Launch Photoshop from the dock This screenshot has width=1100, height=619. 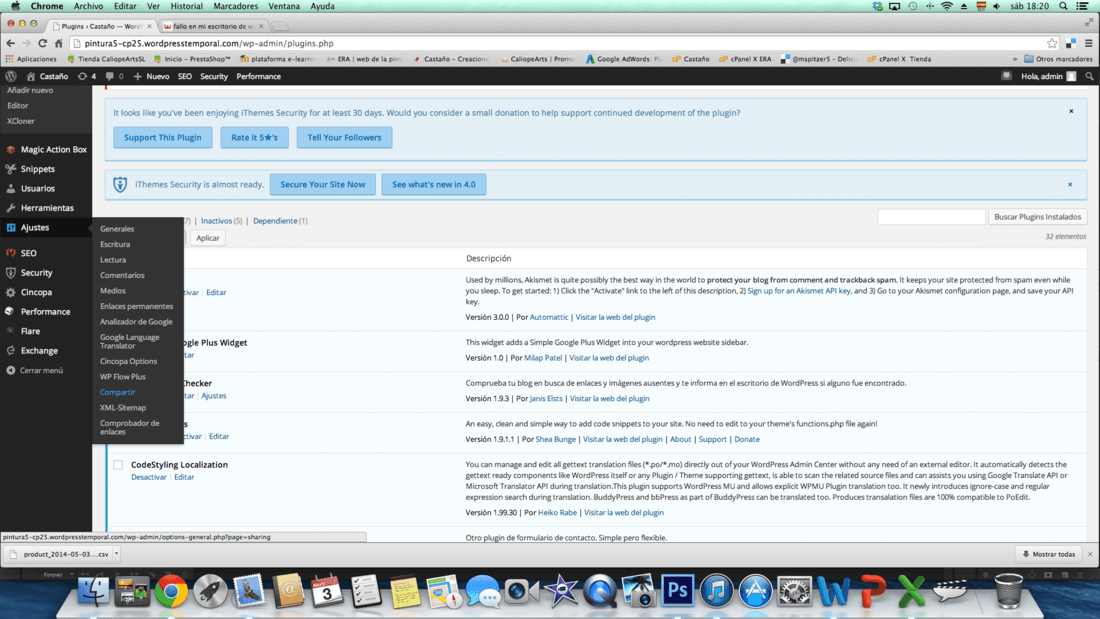[677, 591]
